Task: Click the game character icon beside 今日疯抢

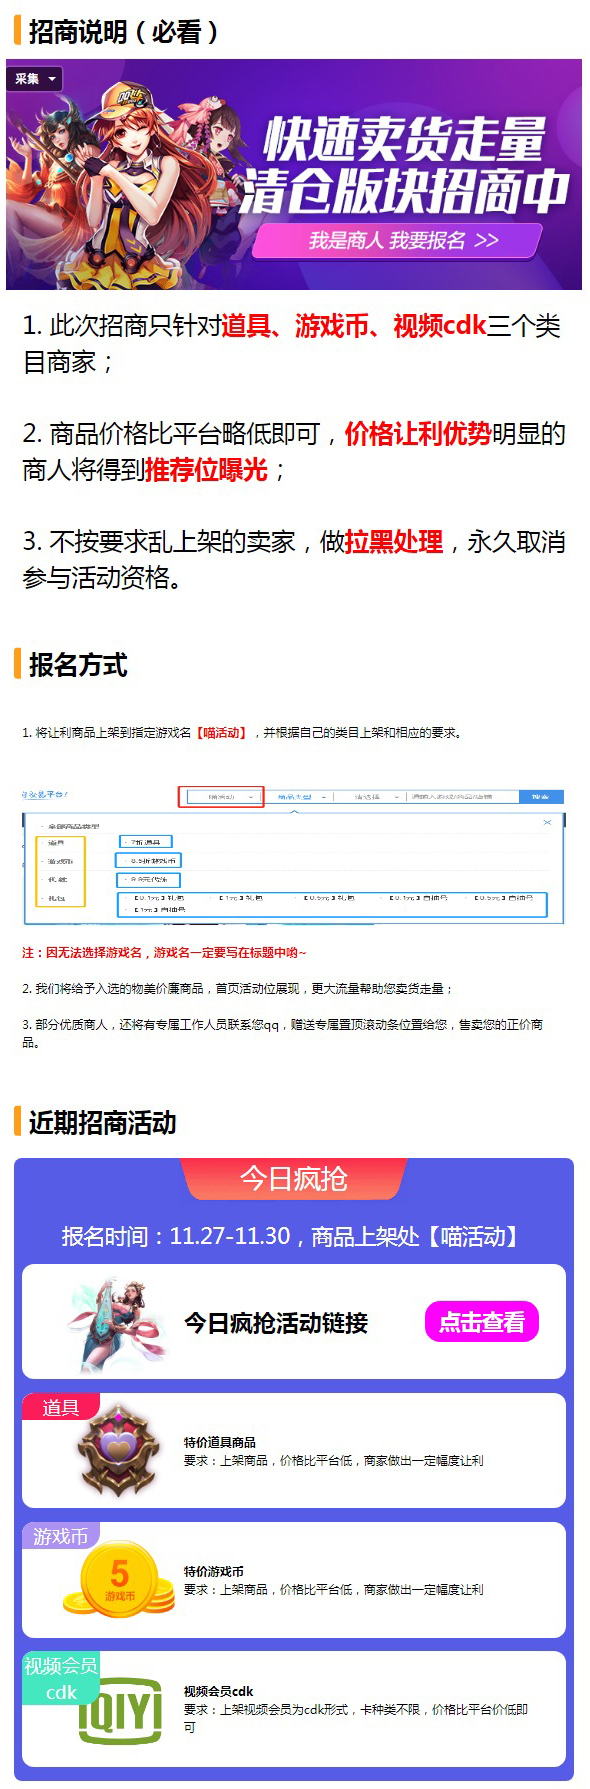Action: (118, 1322)
